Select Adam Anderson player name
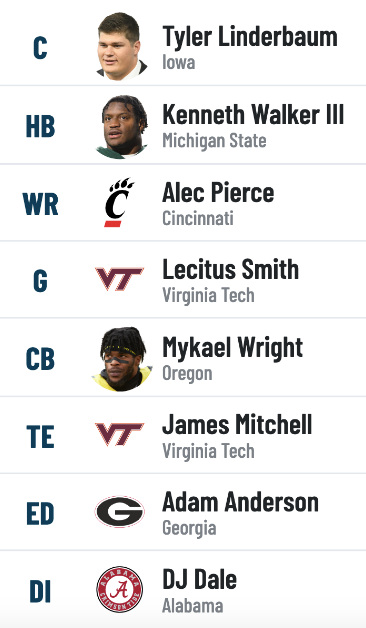This screenshot has width=366, height=628. (x=240, y=502)
